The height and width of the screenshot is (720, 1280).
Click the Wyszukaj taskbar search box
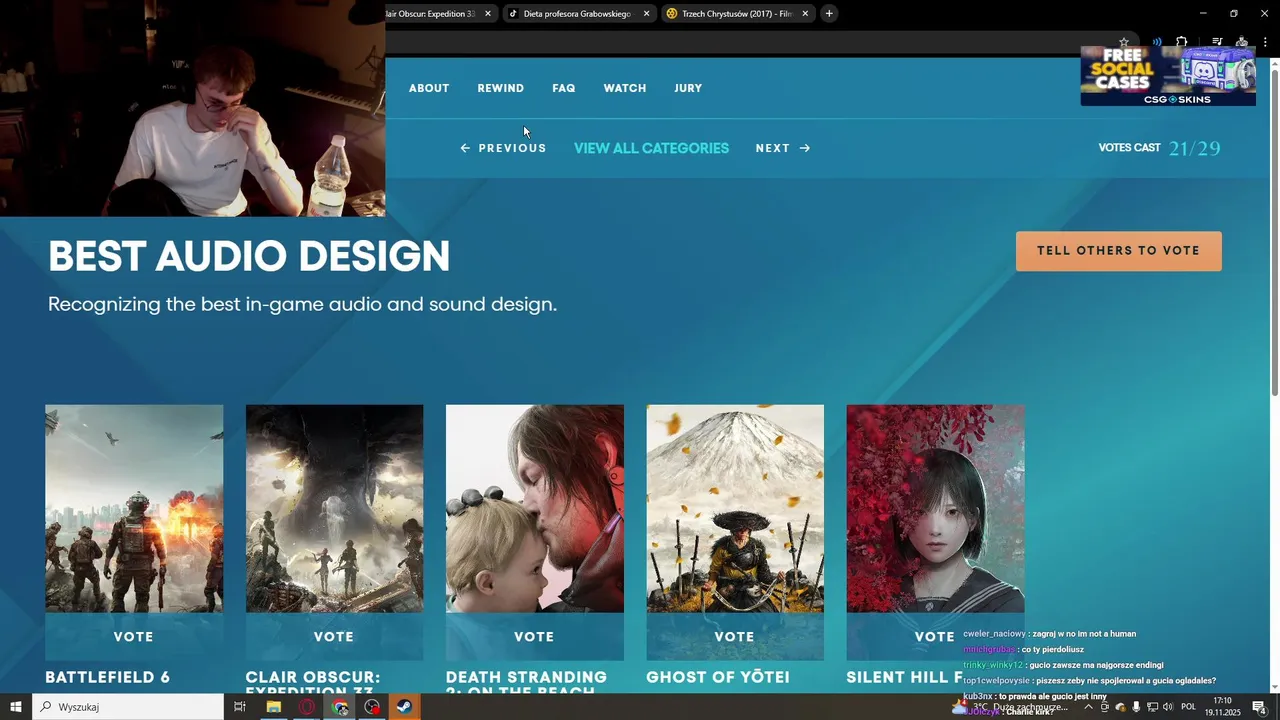128,707
